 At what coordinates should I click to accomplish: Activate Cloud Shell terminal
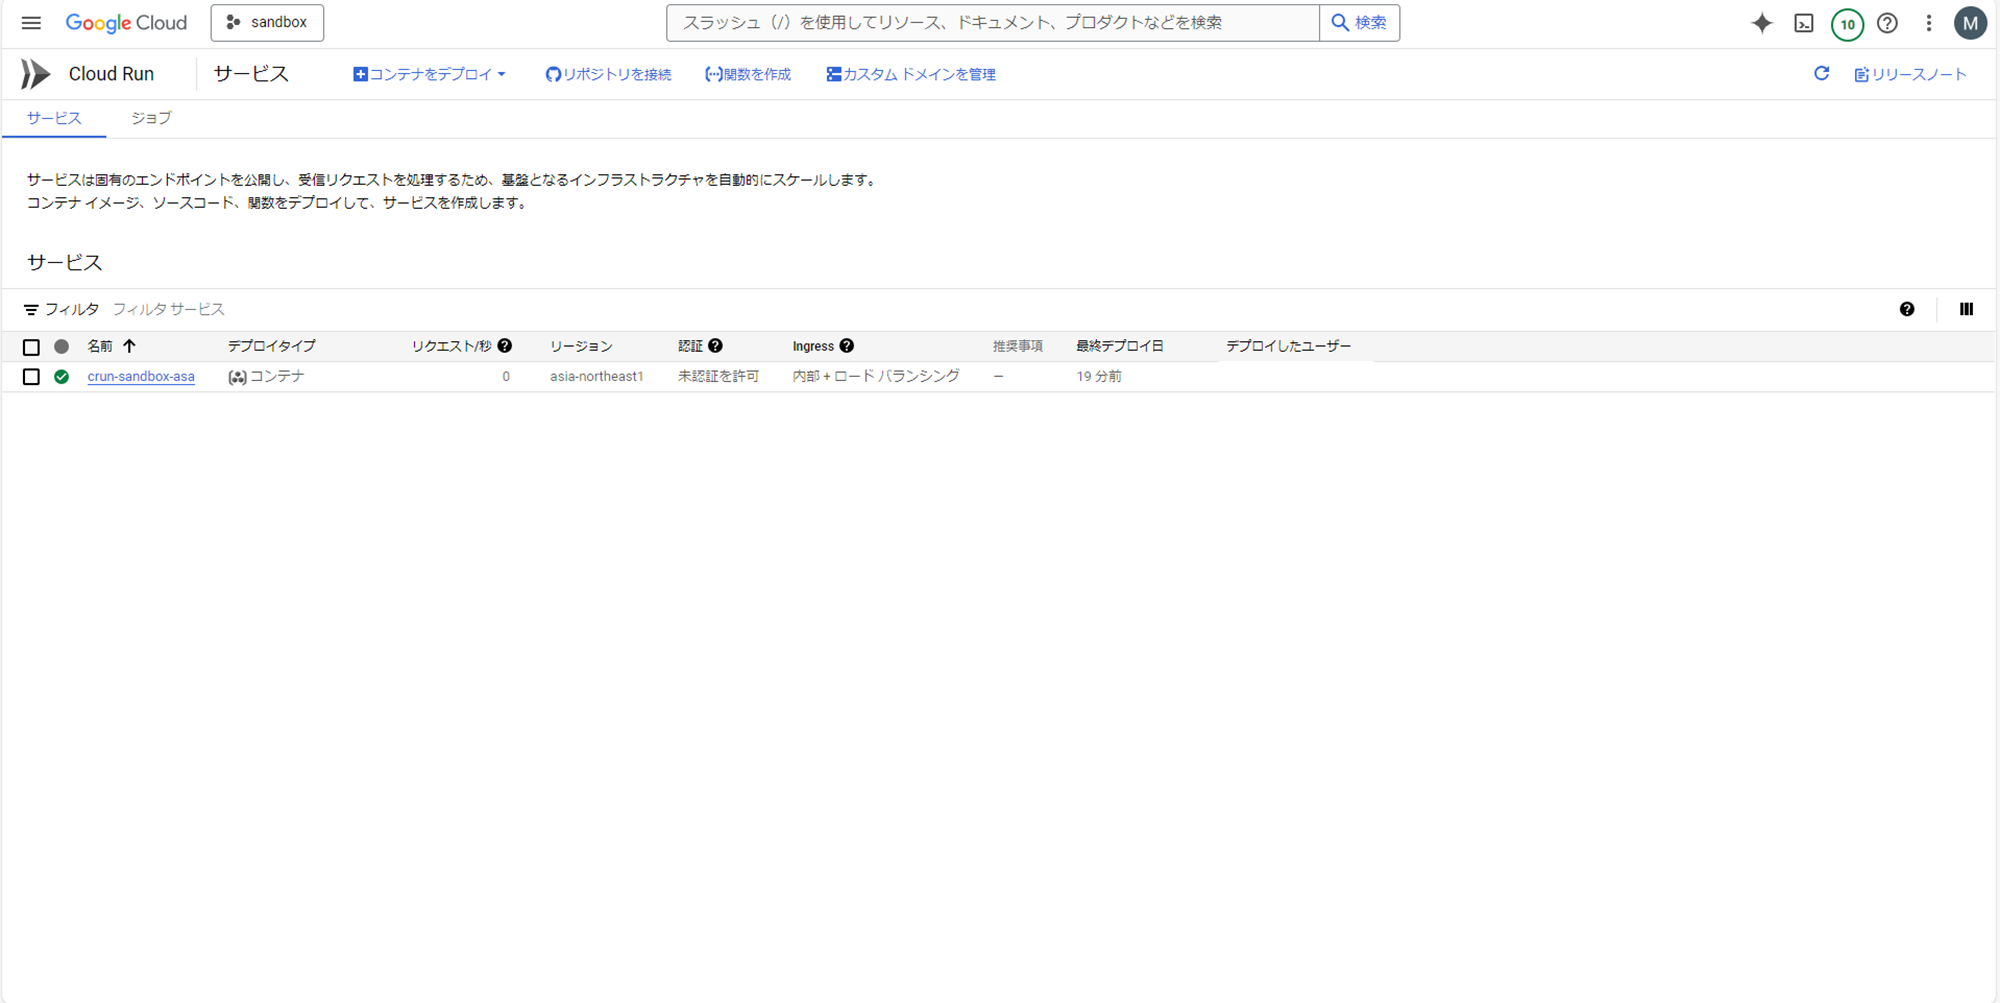tap(1804, 23)
